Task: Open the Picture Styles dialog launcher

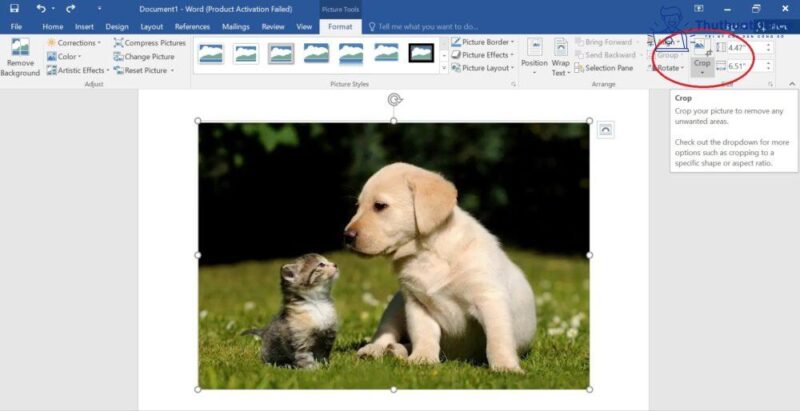Action: [x=513, y=84]
